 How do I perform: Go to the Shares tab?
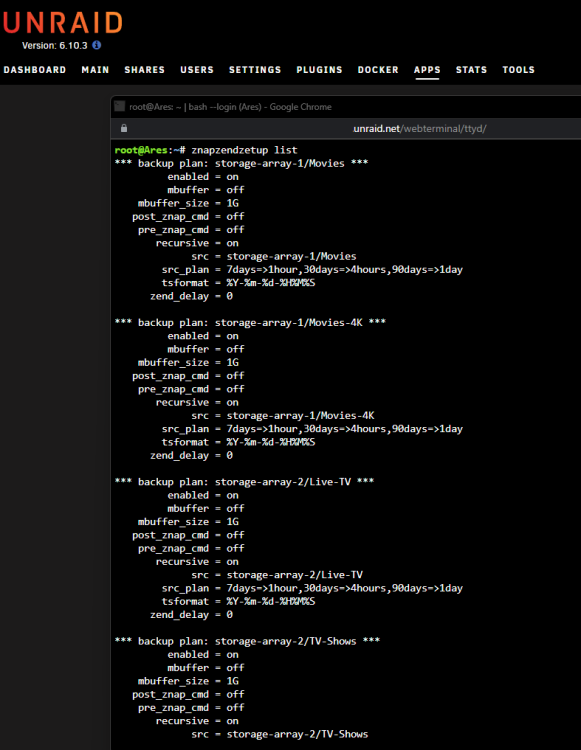[144, 70]
